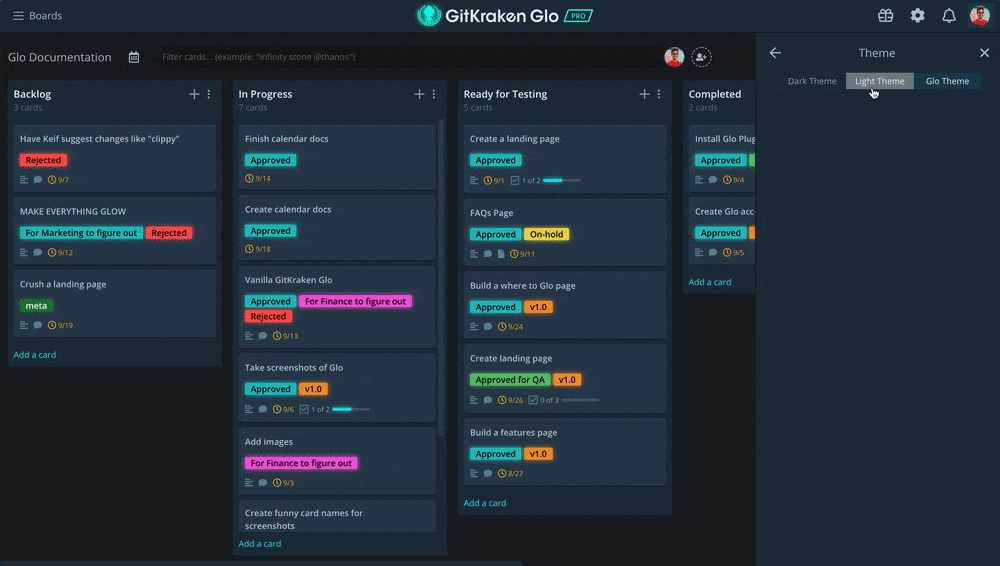Click the 9/14 due date clock on Finish calendar docs
Viewport: 1000px width, 566px height.
pyautogui.click(x=258, y=179)
